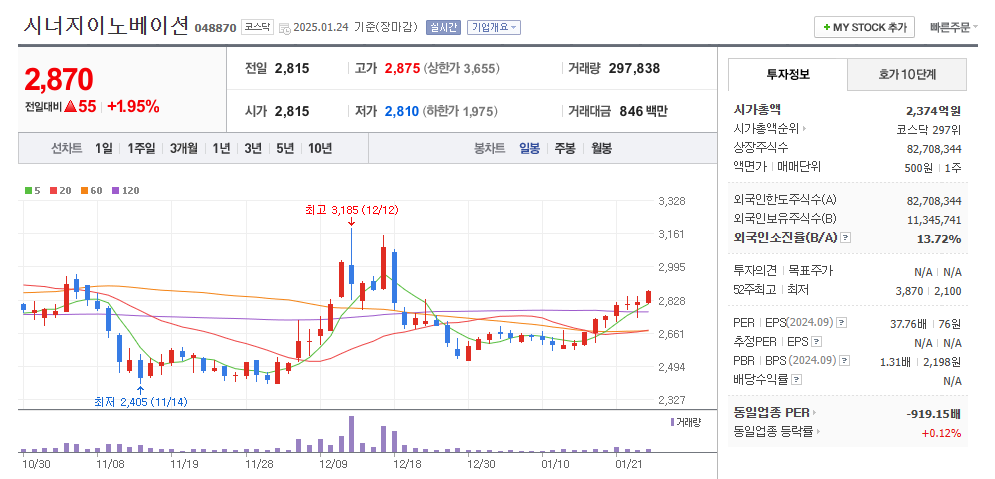Click the change rate +1.95%
Viewport: 995px width, 479px height.
pyautogui.click(x=133, y=107)
